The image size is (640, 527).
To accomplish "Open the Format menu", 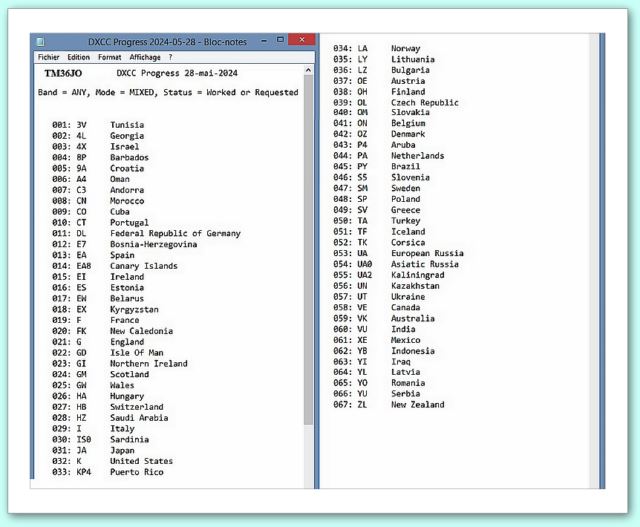I will tap(110, 57).
